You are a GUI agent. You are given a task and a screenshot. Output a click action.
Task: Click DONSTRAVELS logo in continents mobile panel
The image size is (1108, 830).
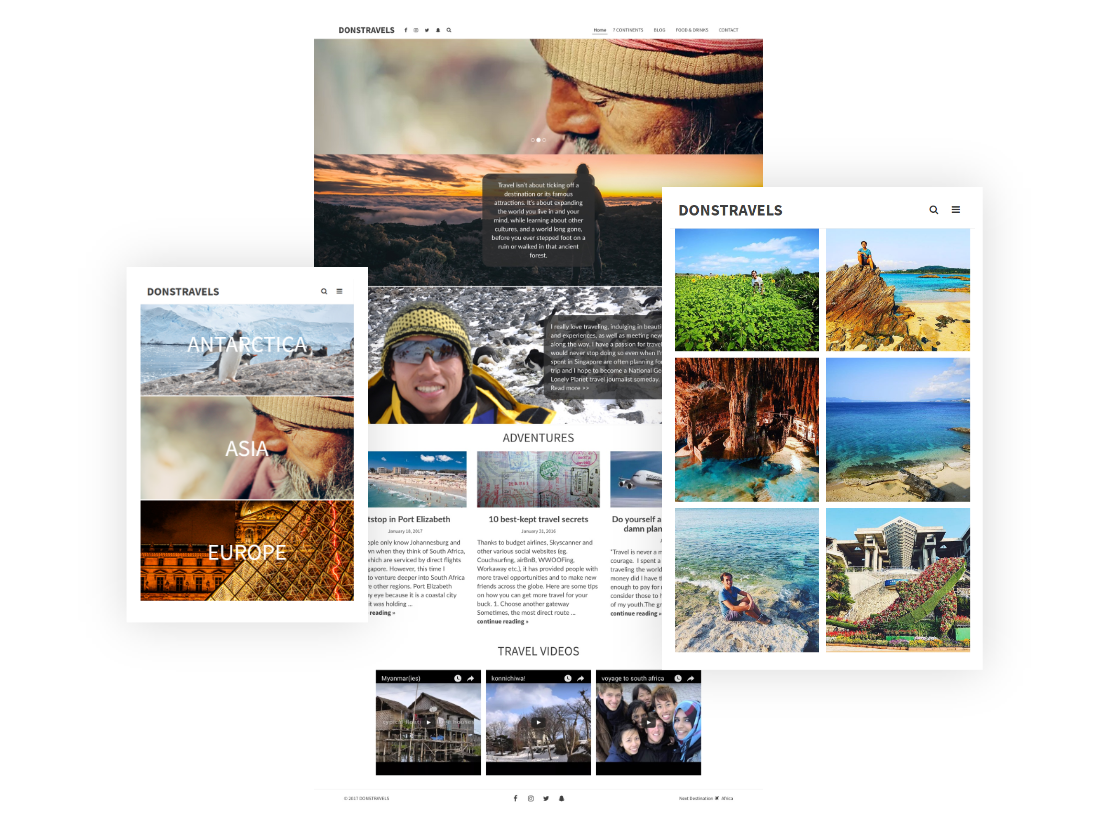pyautogui.click(x=183, y=292)
